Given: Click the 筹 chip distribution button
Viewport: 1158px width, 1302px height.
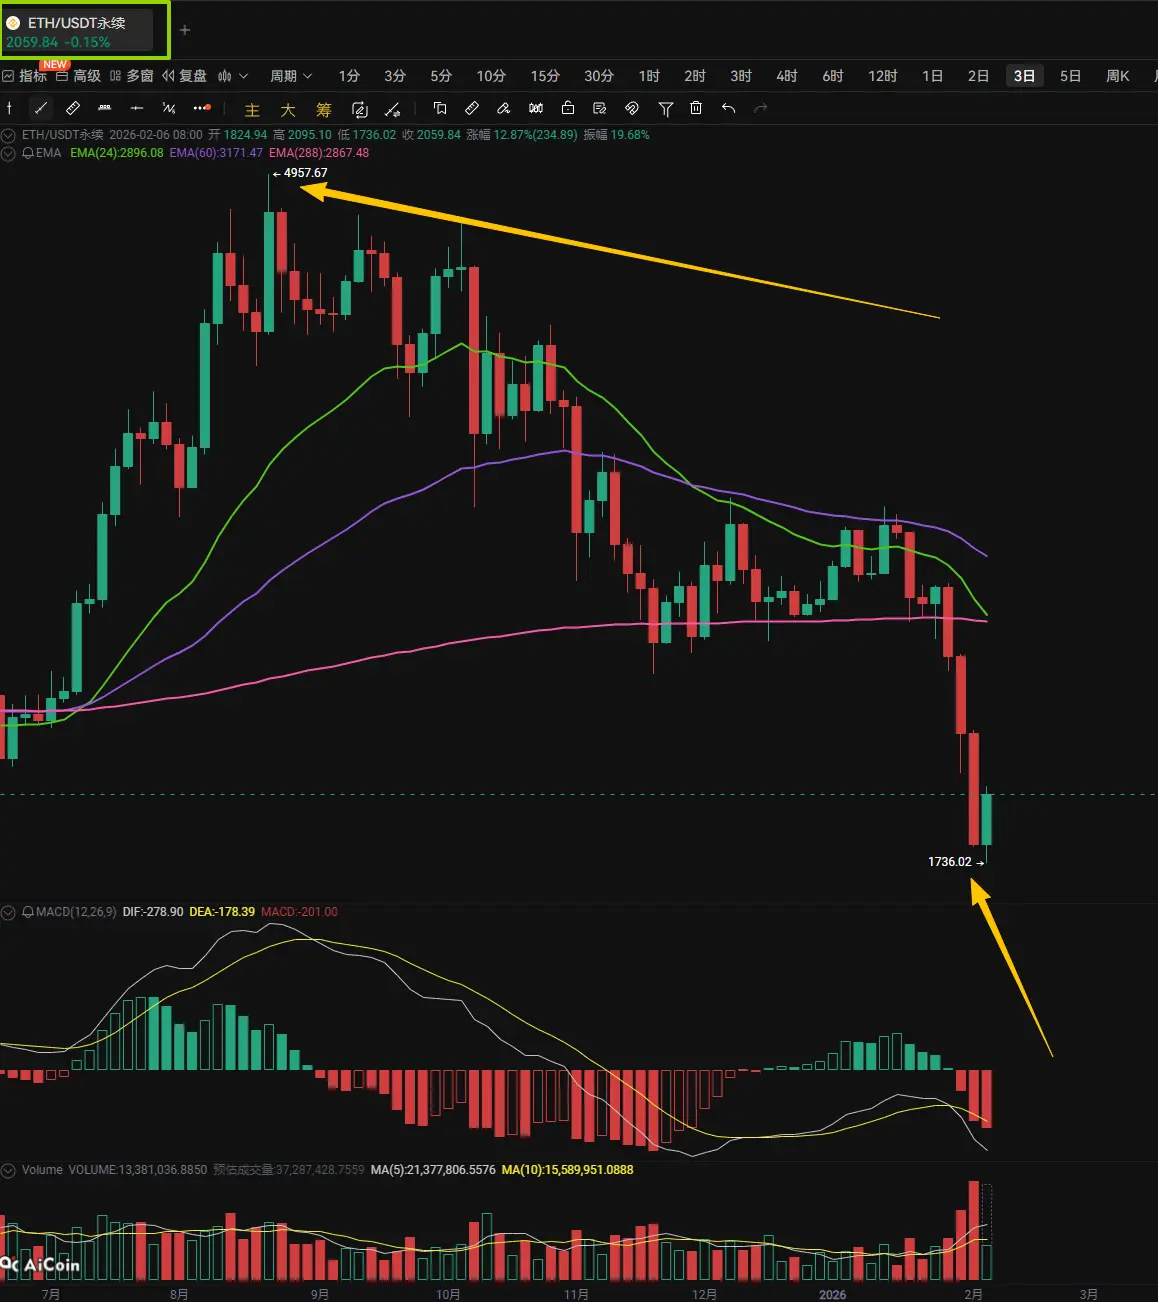Looking at the screenshot, I should tap(324, 110).
